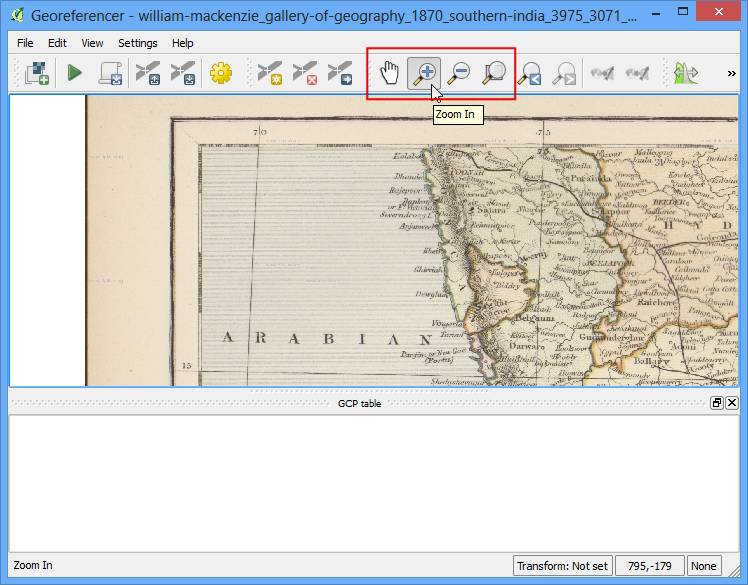Open the Help menu
This screenshot has width=748, height=585.
tap(183, 43)
